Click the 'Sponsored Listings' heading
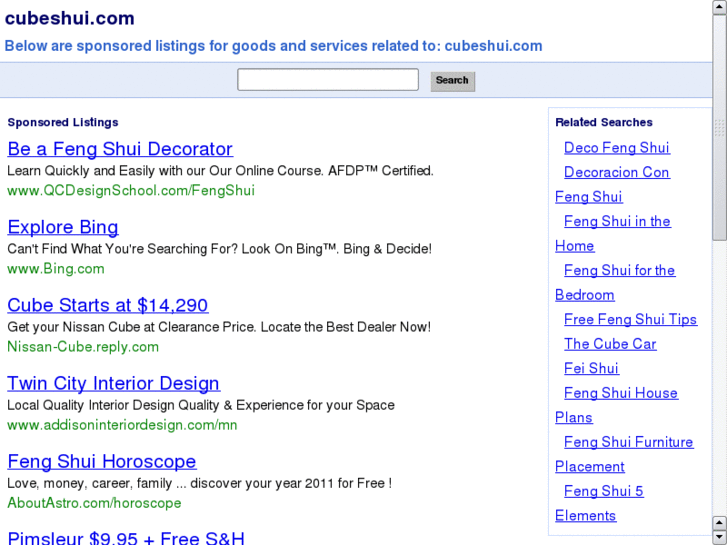The width and height of the screenshot is (727, 545). 63,122
